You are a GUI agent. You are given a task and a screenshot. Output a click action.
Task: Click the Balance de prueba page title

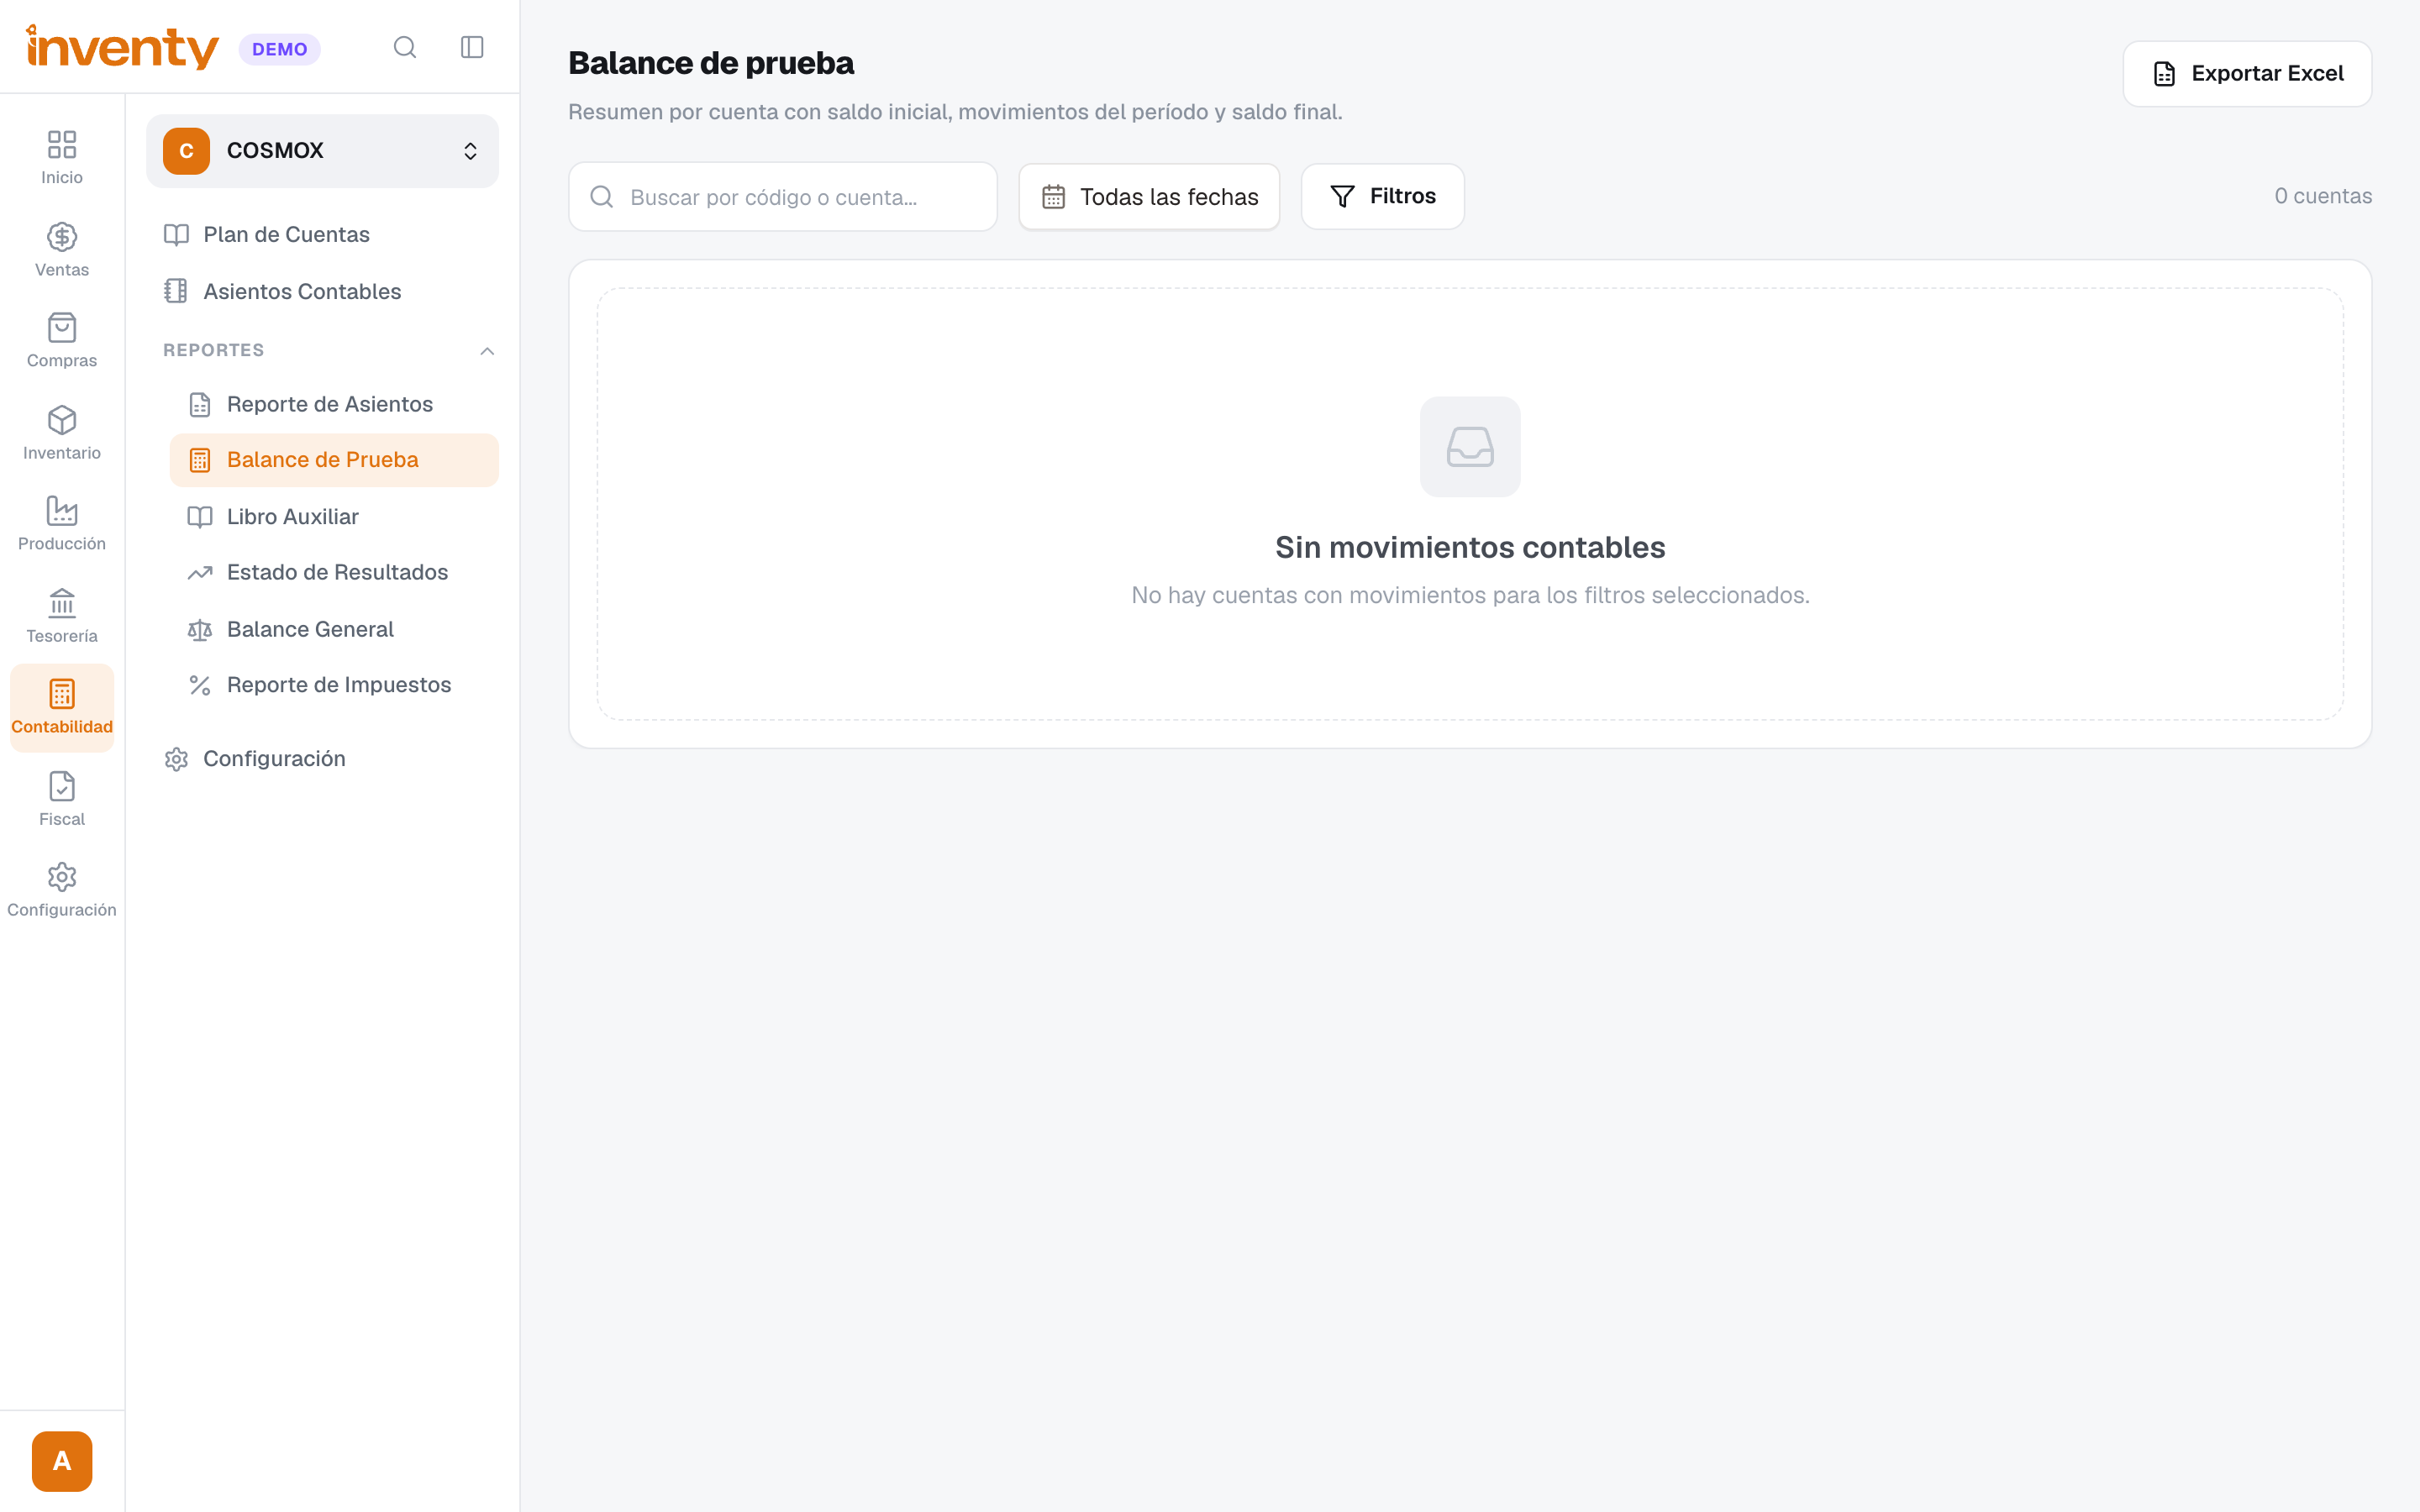[711, 63]
